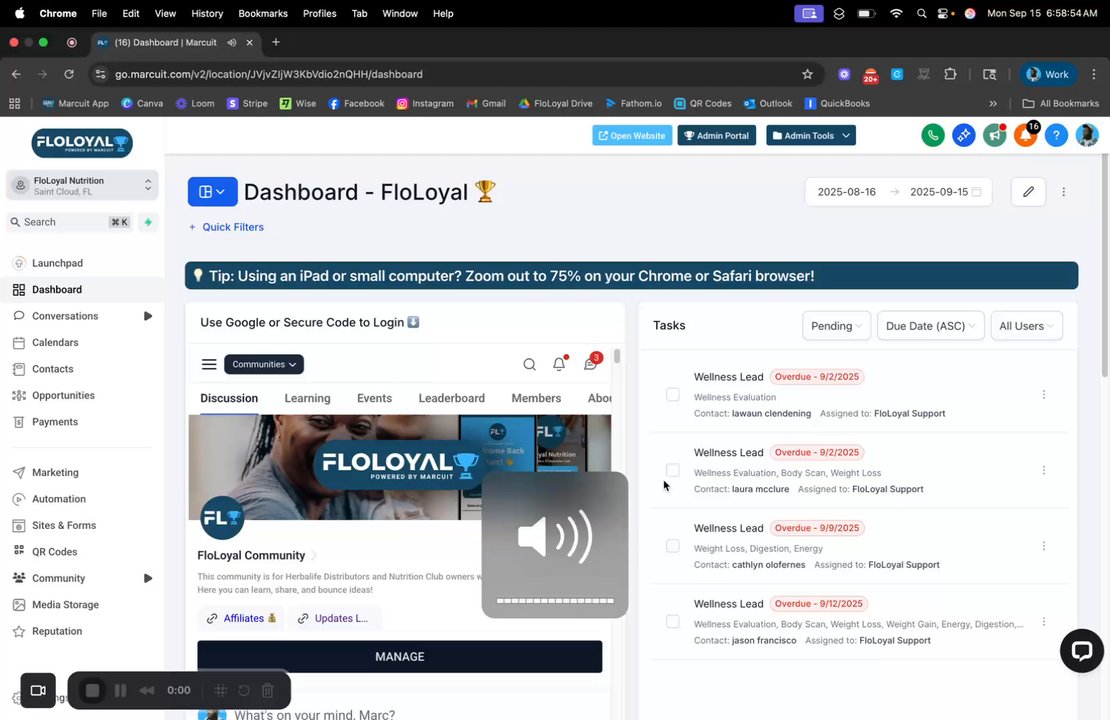Open the phone dialer icon

[932, 135]
